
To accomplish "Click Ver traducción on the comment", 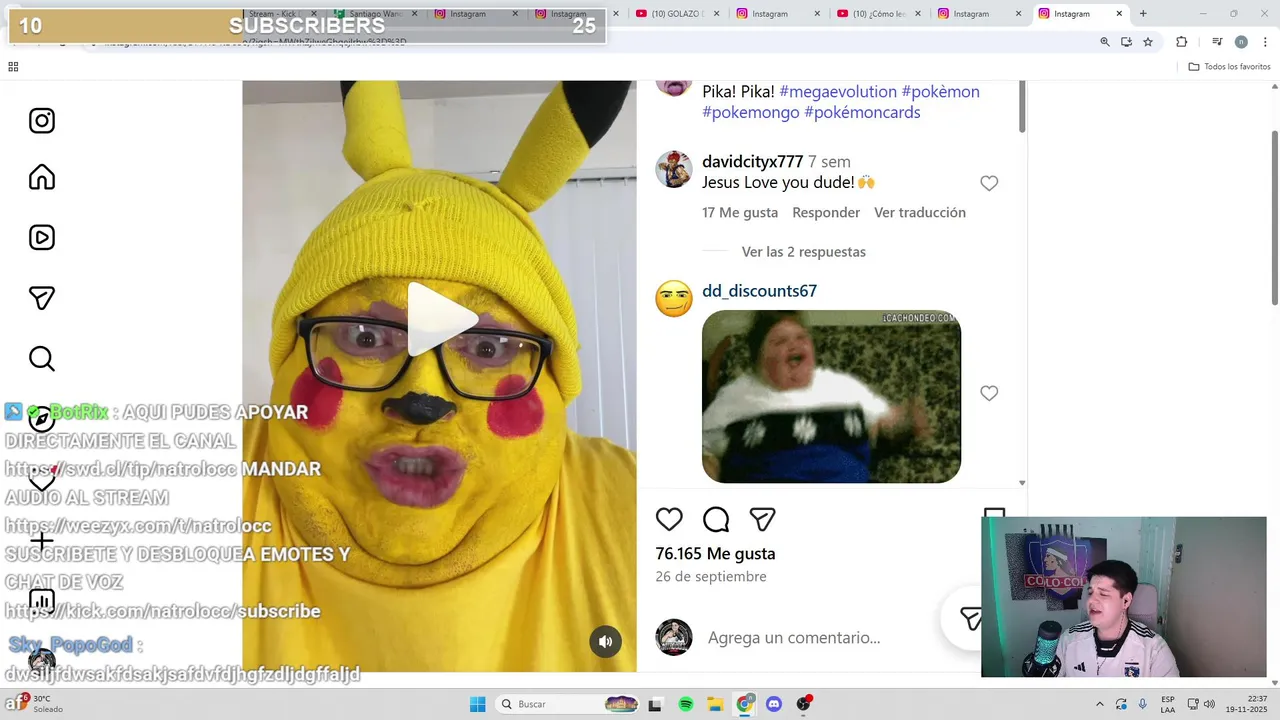I will [920, 212].
